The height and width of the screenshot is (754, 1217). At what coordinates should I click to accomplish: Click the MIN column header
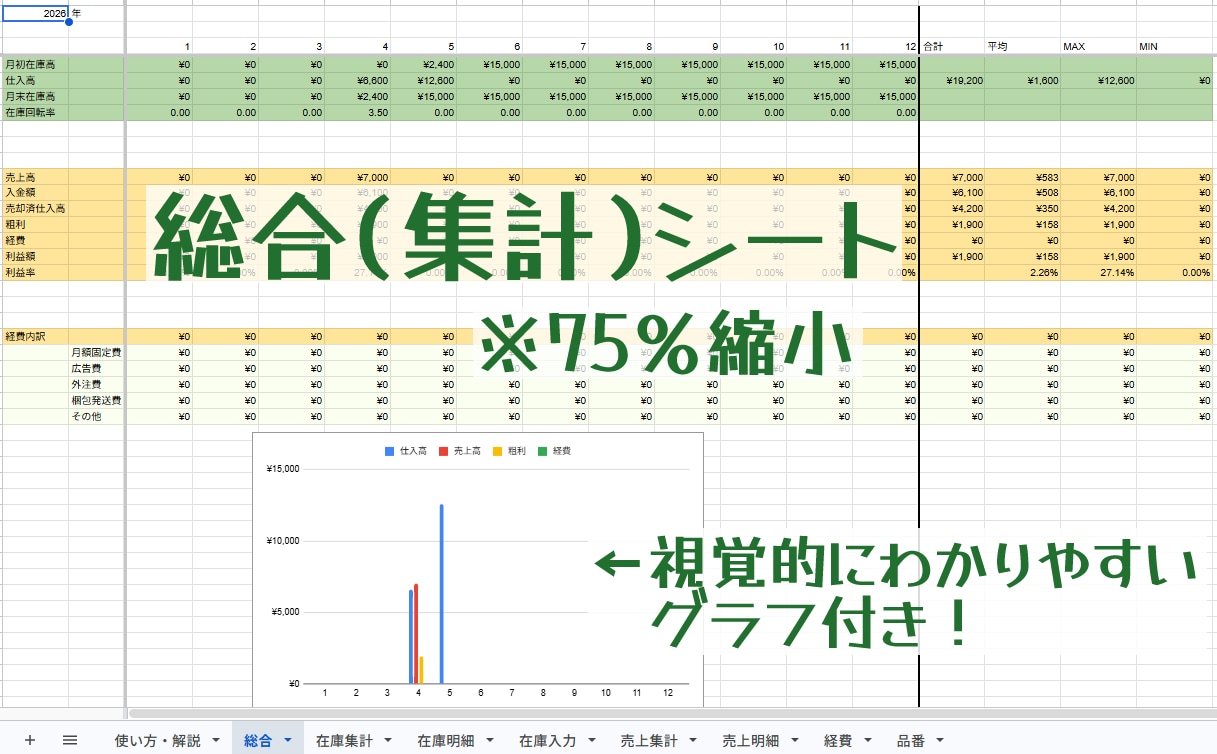click(1148, 47)
